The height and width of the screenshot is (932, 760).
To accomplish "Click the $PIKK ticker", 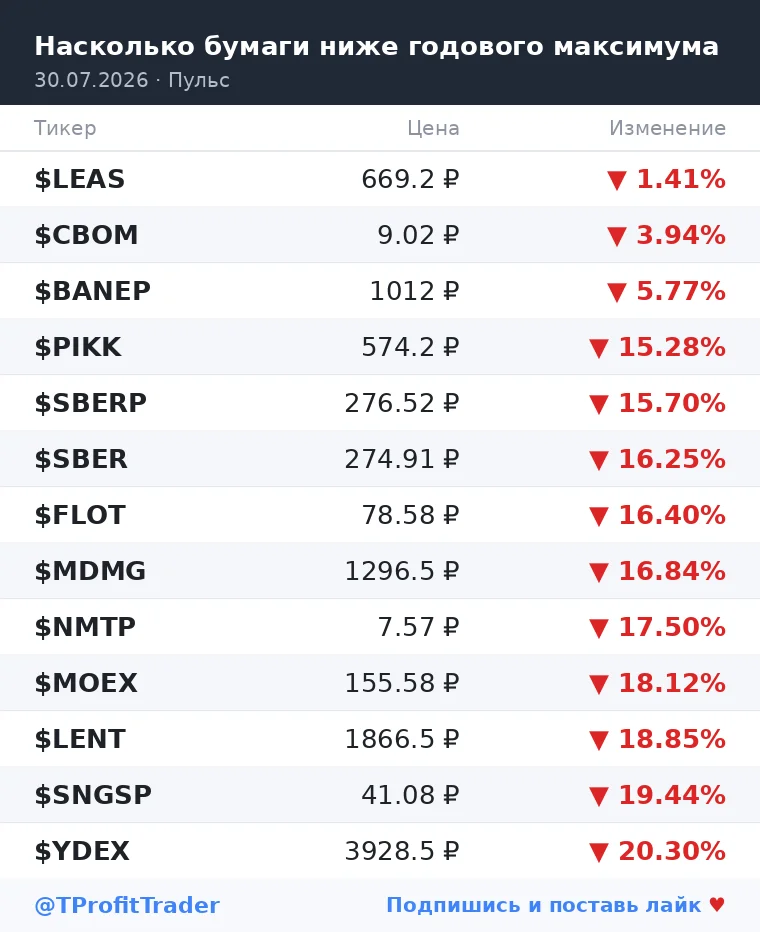I will (x=78, y=347).
